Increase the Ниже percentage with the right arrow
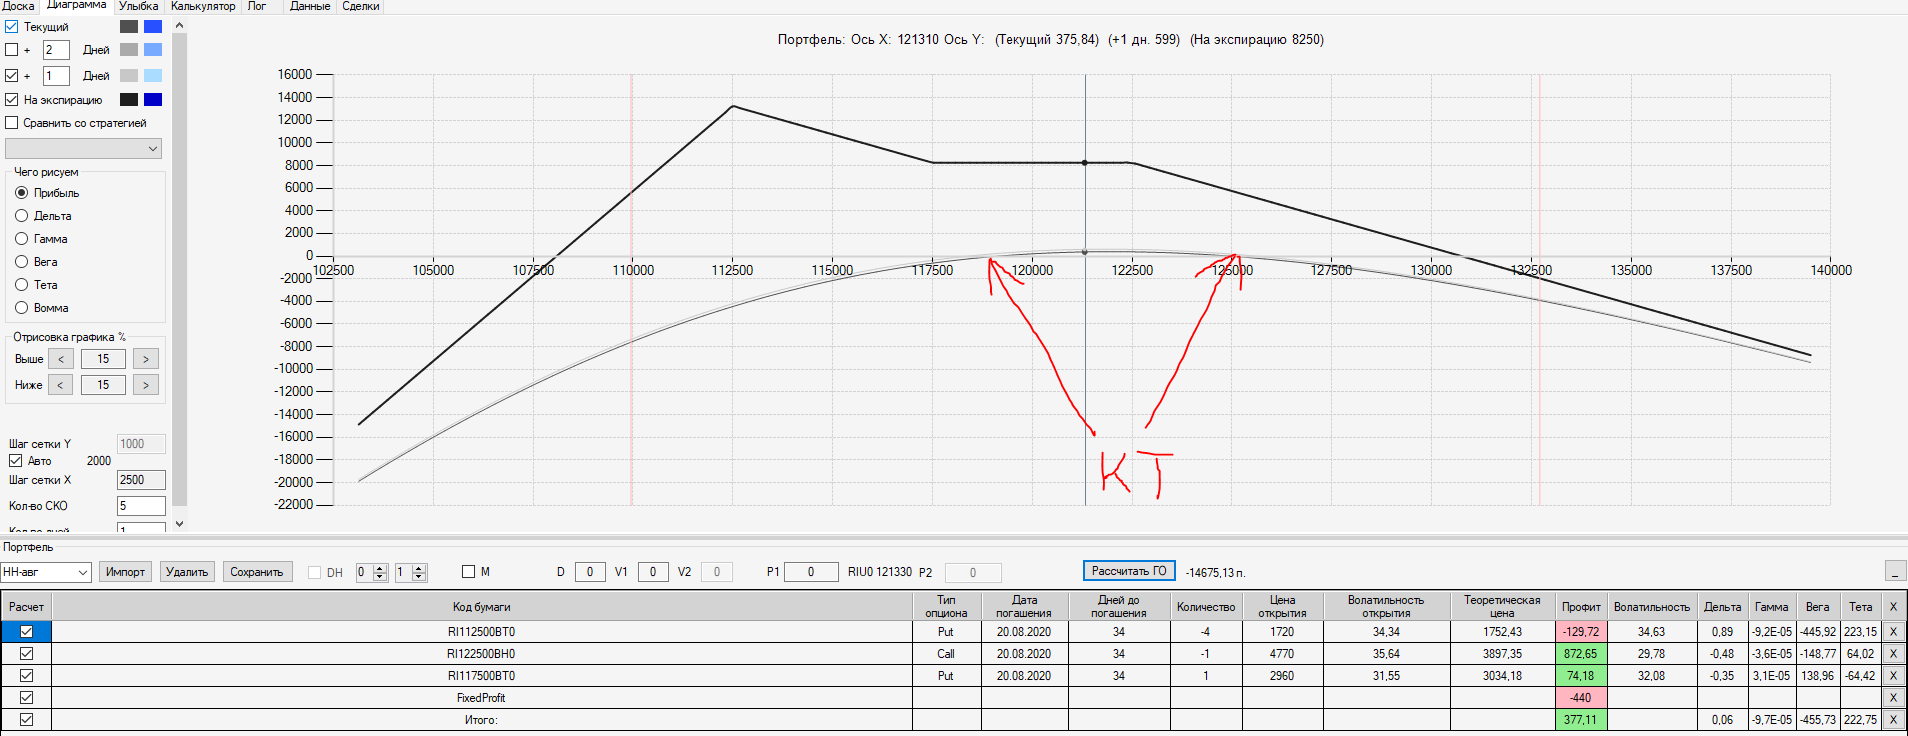 [146, 385]
